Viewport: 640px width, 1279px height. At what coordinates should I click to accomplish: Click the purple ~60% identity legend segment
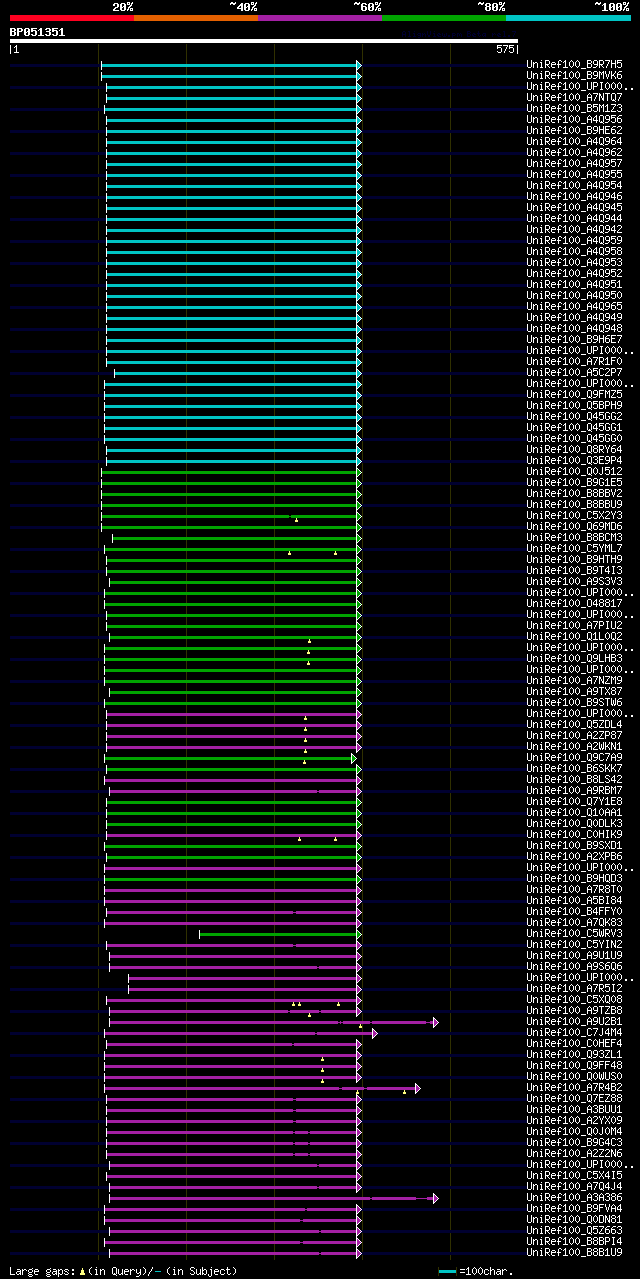(x=319, y=18)
